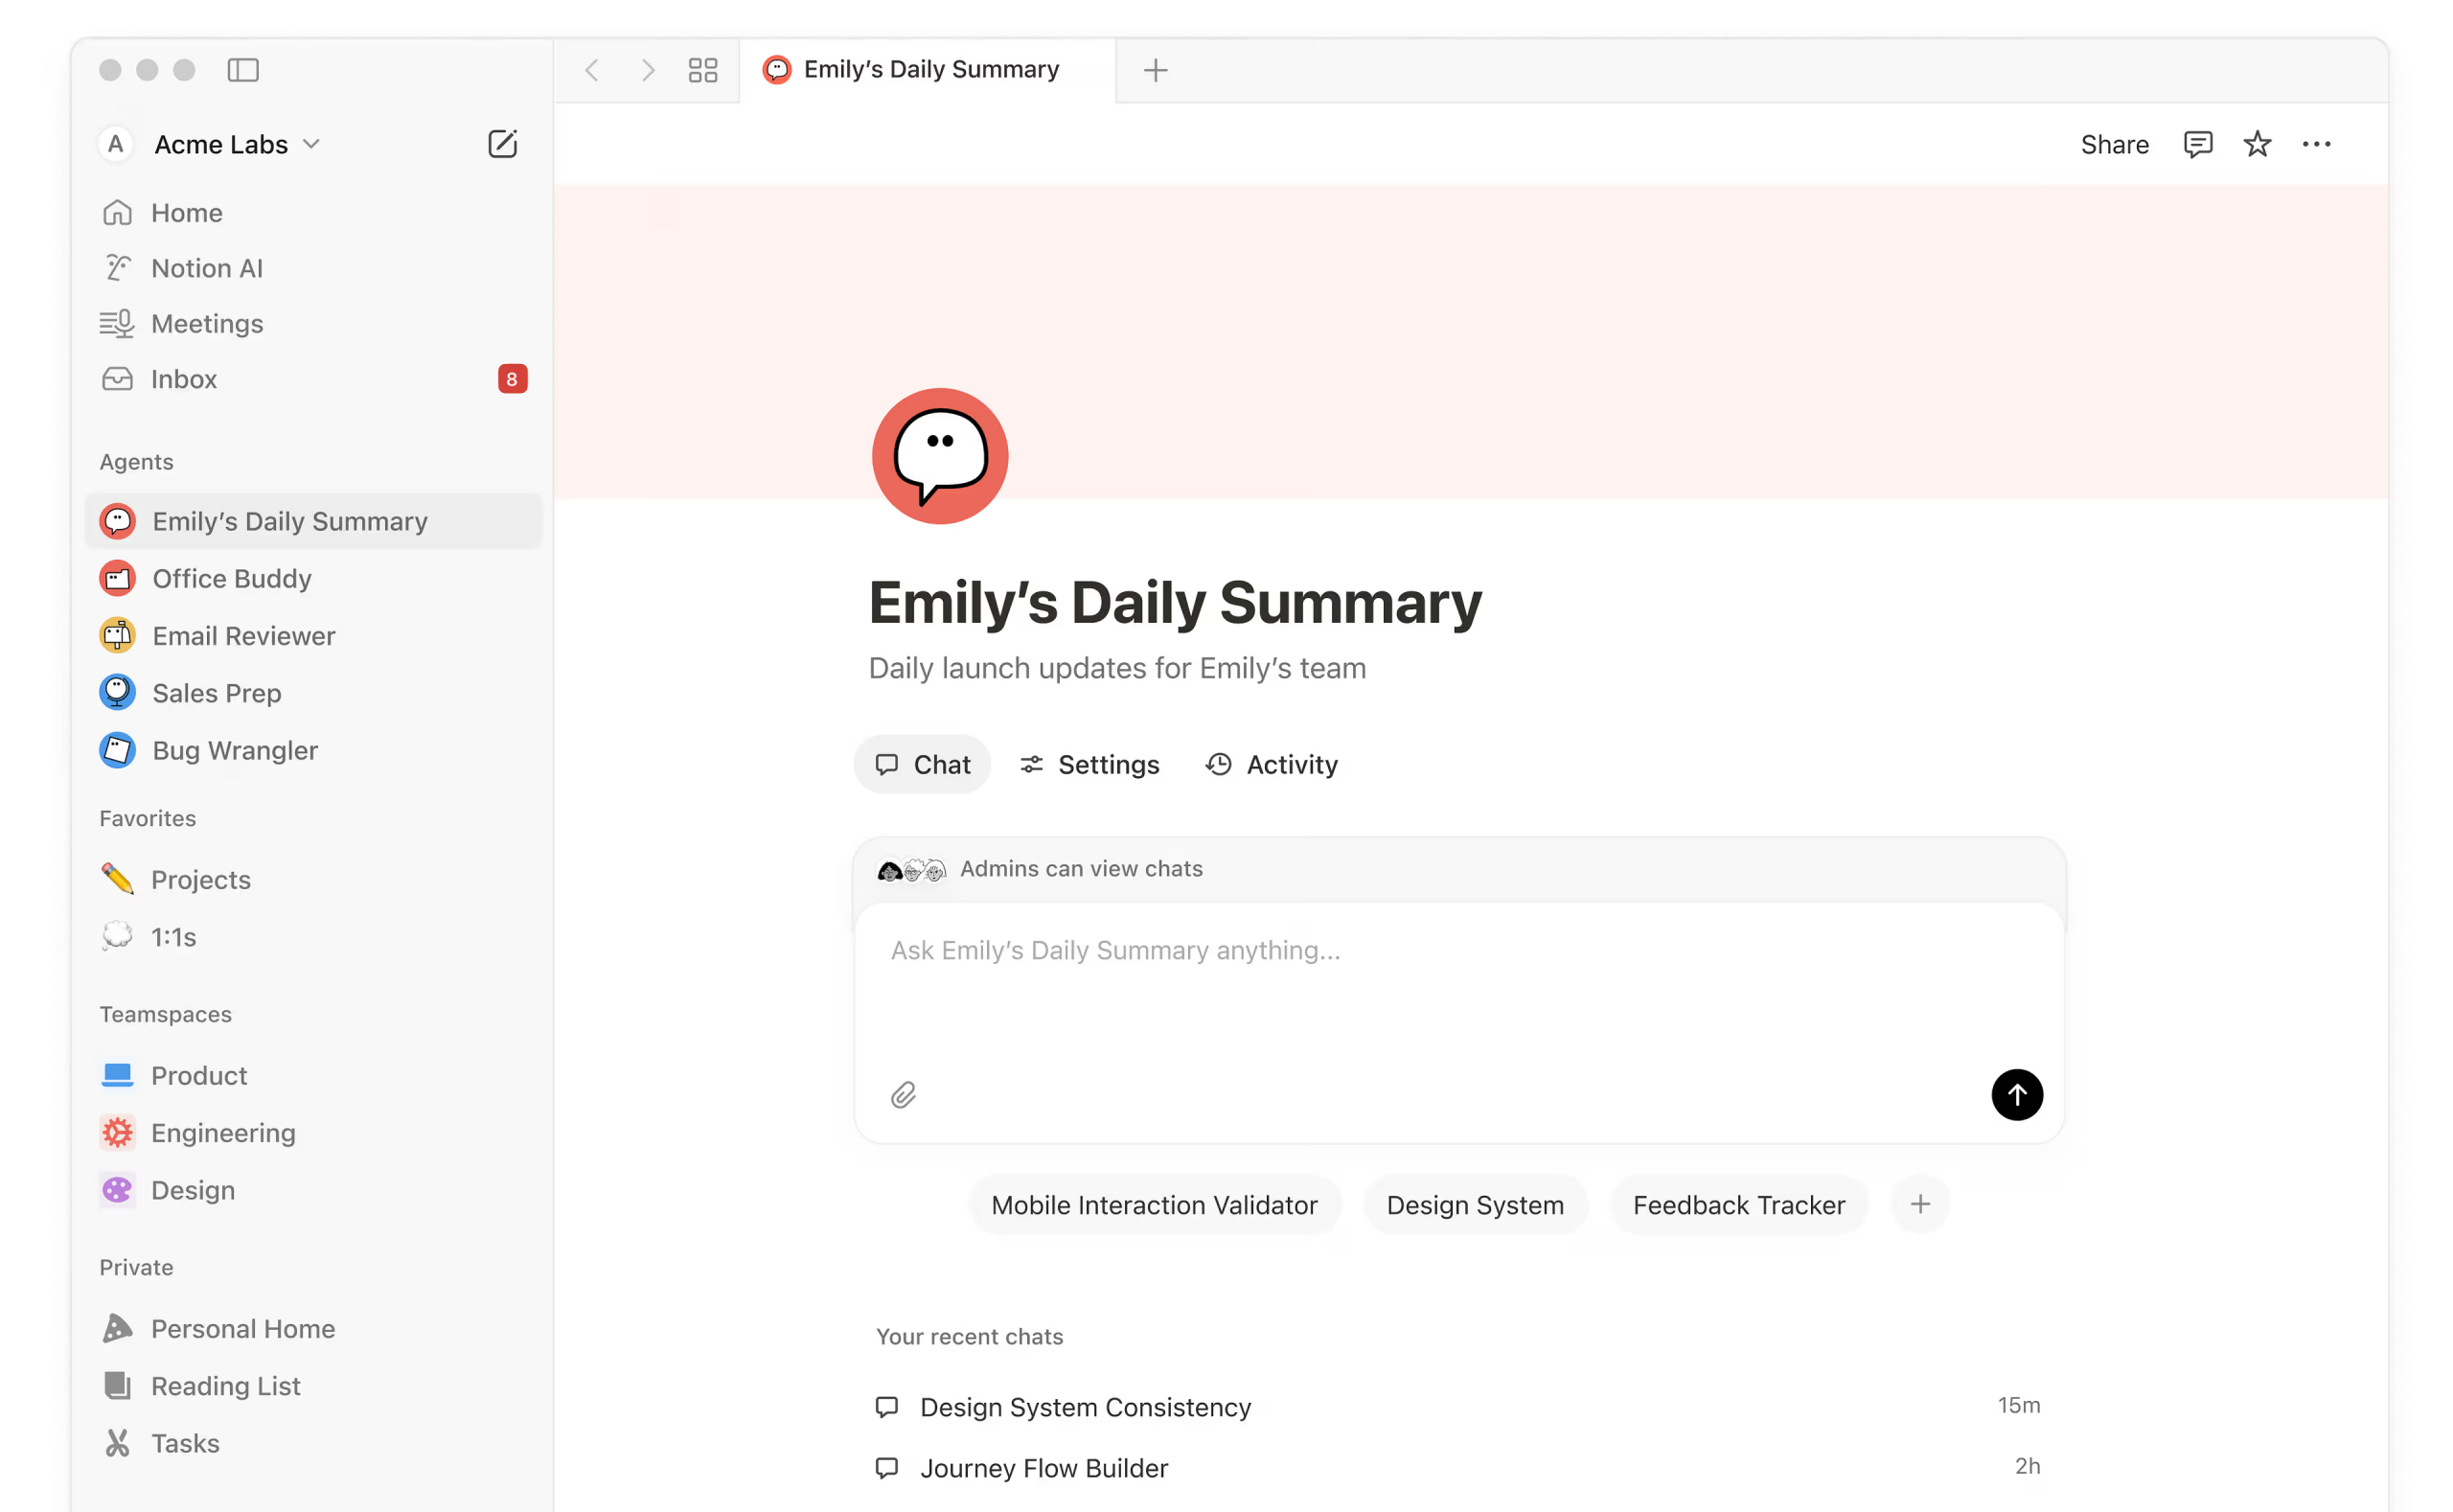This screenshot has width=2453, height=1512.
Task: Switch to the Settings tab
Action: pos(1089,765)
